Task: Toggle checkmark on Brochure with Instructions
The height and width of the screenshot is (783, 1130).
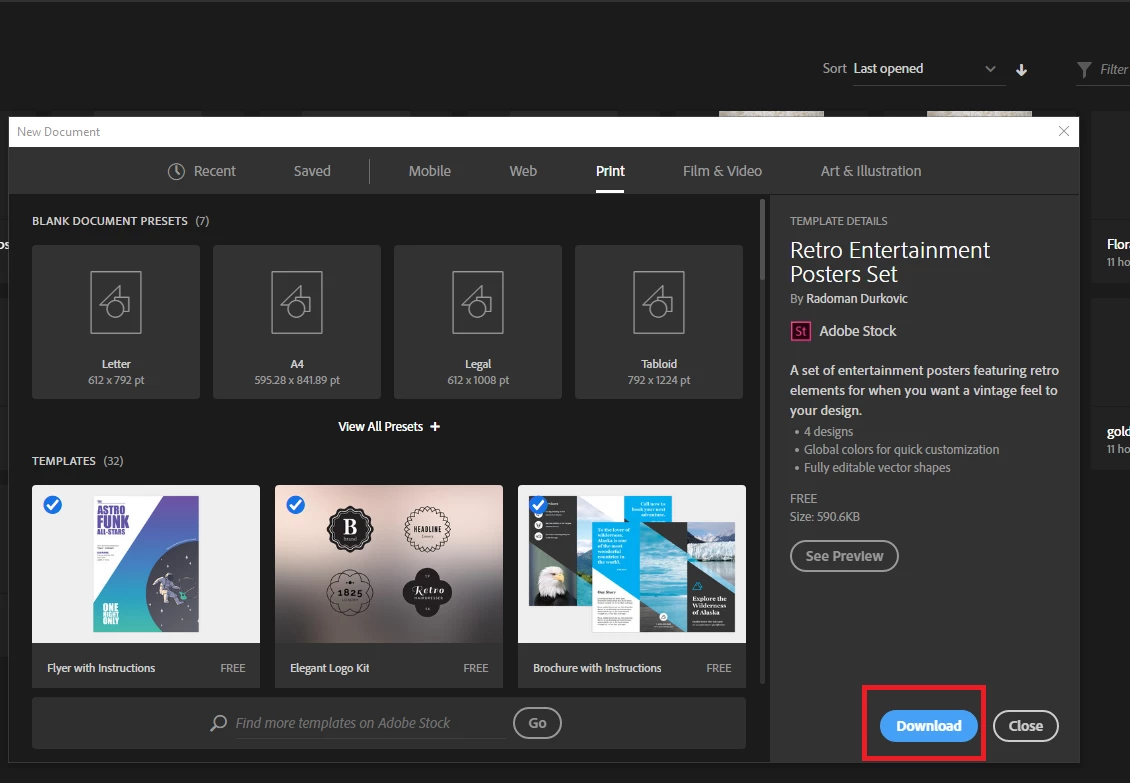Action: click(538, 505)
